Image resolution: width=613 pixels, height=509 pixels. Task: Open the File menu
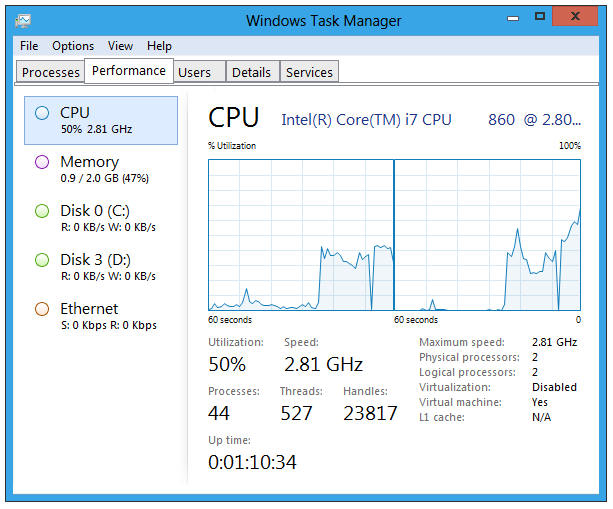click(29, 46)
